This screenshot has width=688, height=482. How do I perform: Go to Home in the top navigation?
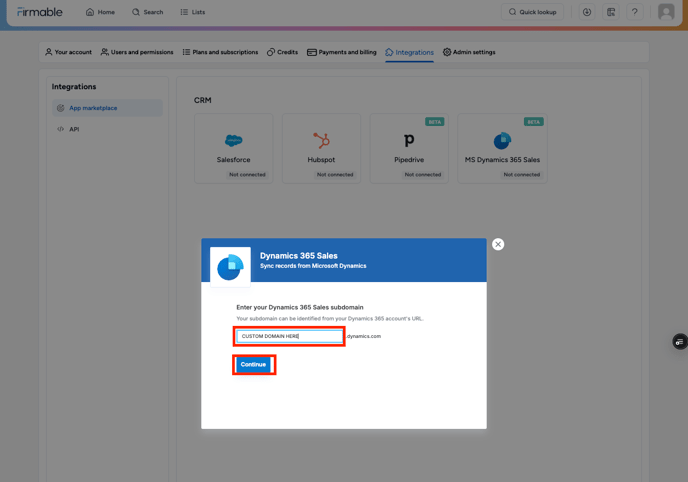(x=100, y=12)
